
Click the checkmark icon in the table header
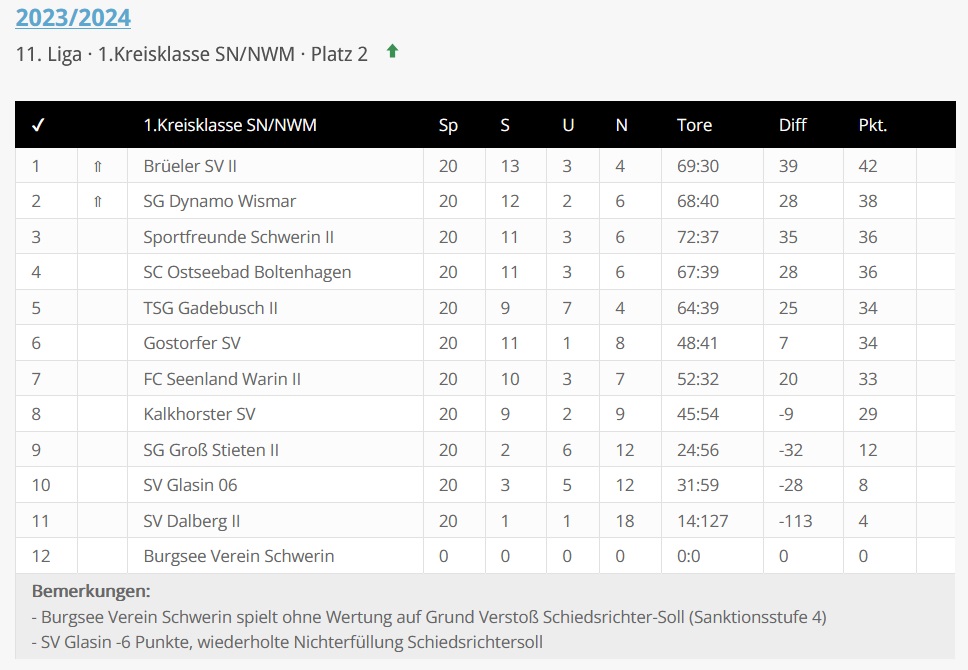38,125
